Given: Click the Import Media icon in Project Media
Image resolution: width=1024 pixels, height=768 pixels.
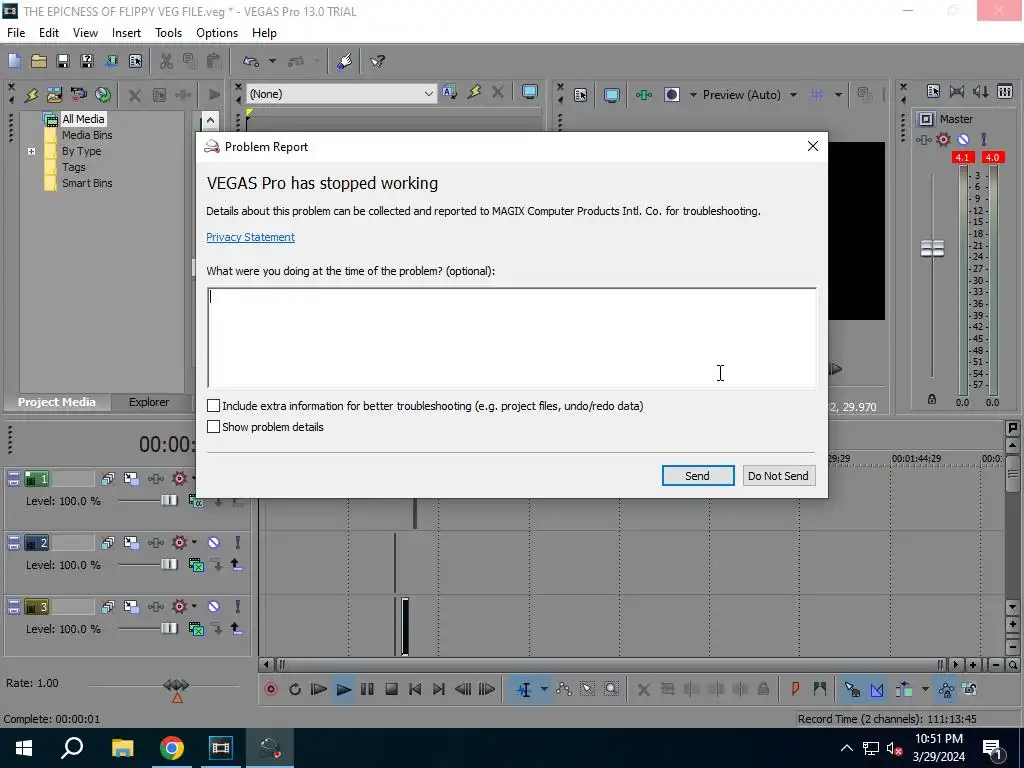Looking at the screenshot, I should 55,95.
